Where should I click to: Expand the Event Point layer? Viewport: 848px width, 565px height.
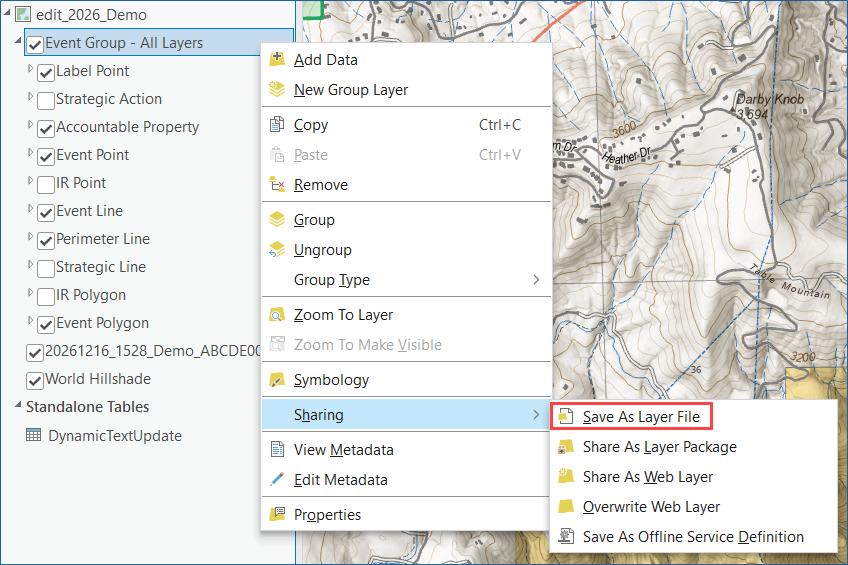pos(30,154)
